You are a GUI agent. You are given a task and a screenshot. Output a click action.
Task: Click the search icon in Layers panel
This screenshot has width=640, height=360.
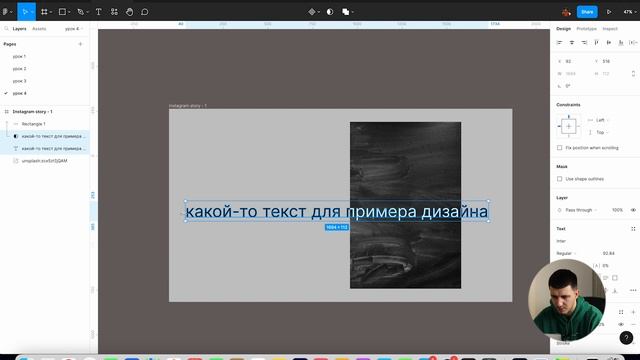(x=6, y=29)
